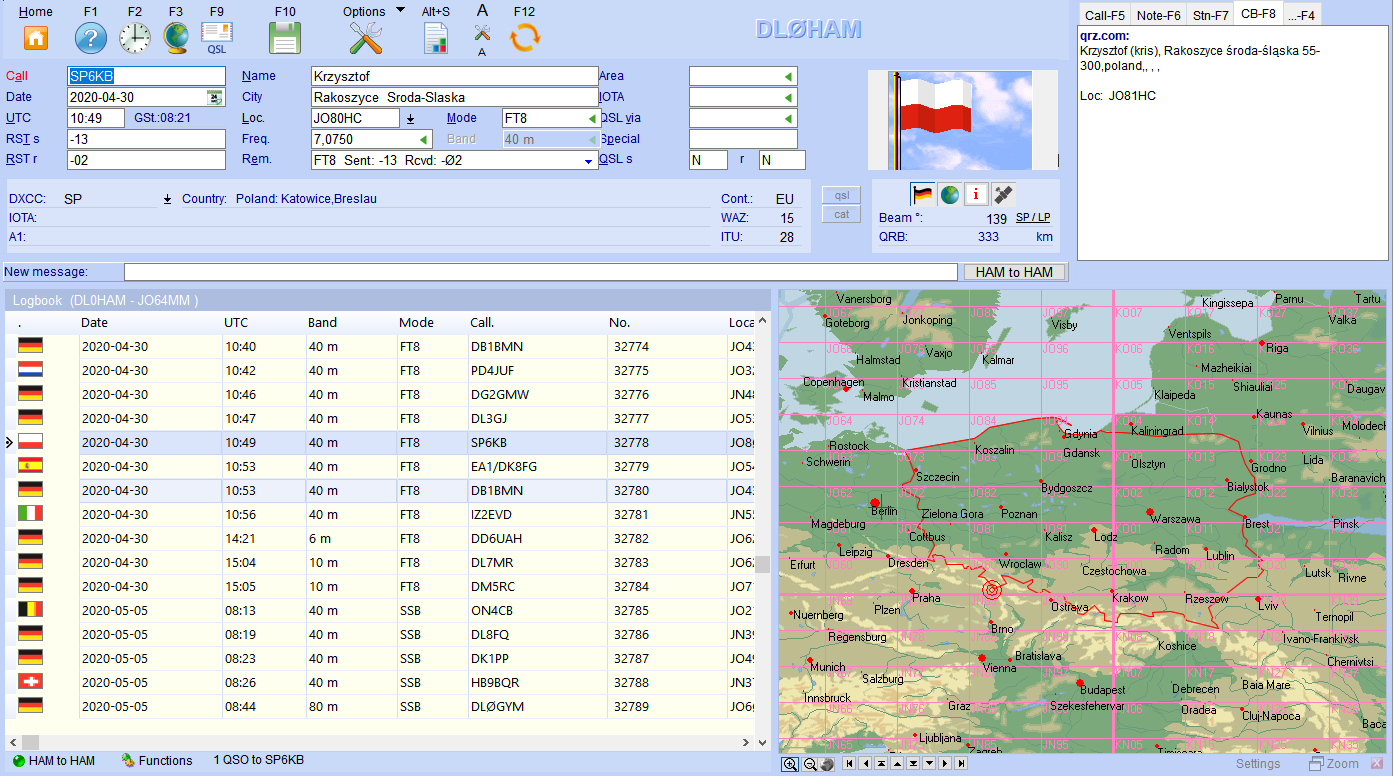Jump map to far right arrow

click(x=961, y=763)
